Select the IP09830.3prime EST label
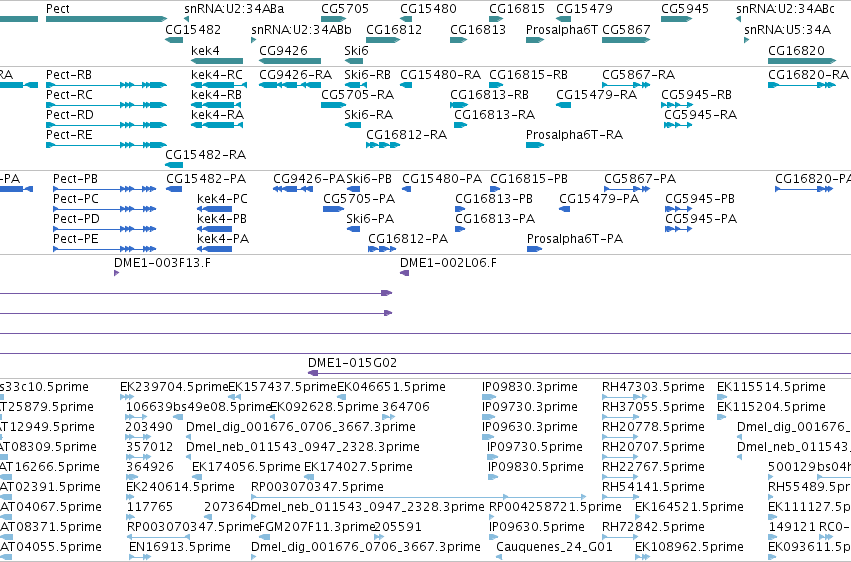Viewport: 851px width, 562px height. pyautogui.click(x=530, y=387)
